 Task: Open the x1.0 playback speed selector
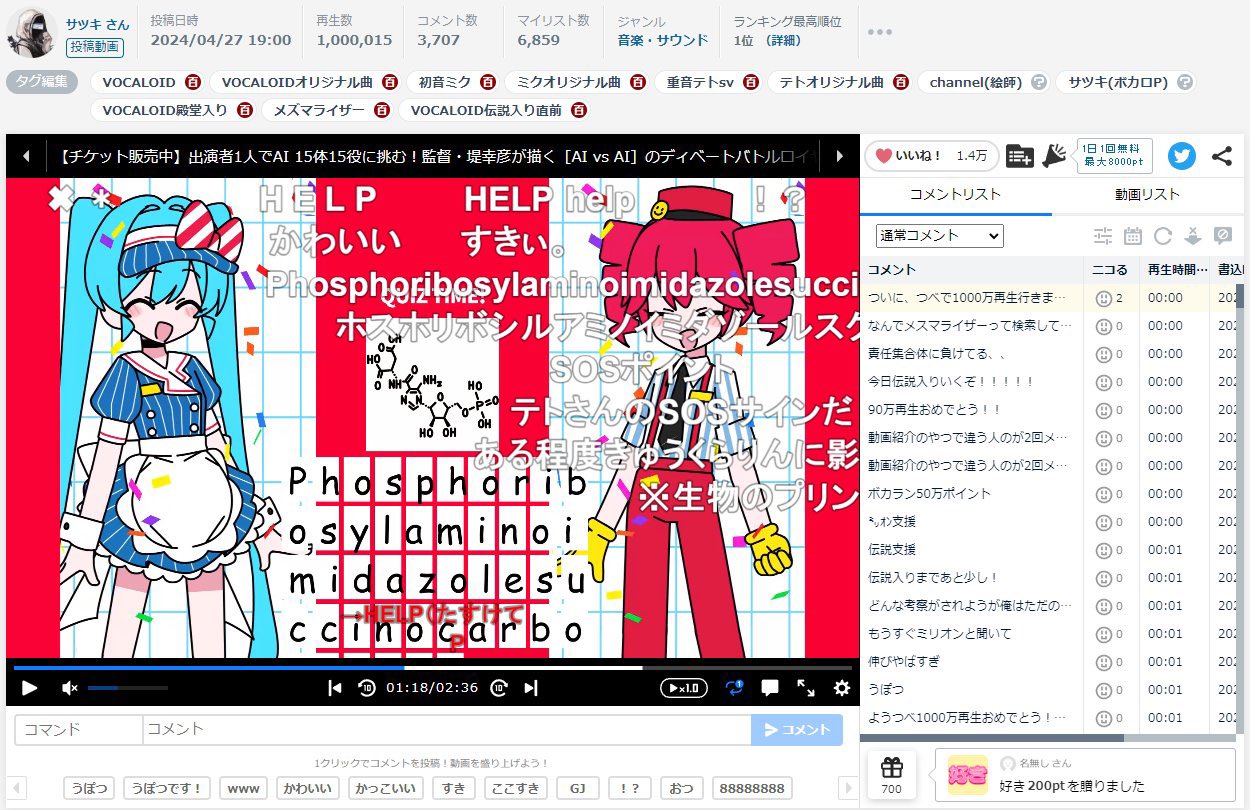[684, 688]
